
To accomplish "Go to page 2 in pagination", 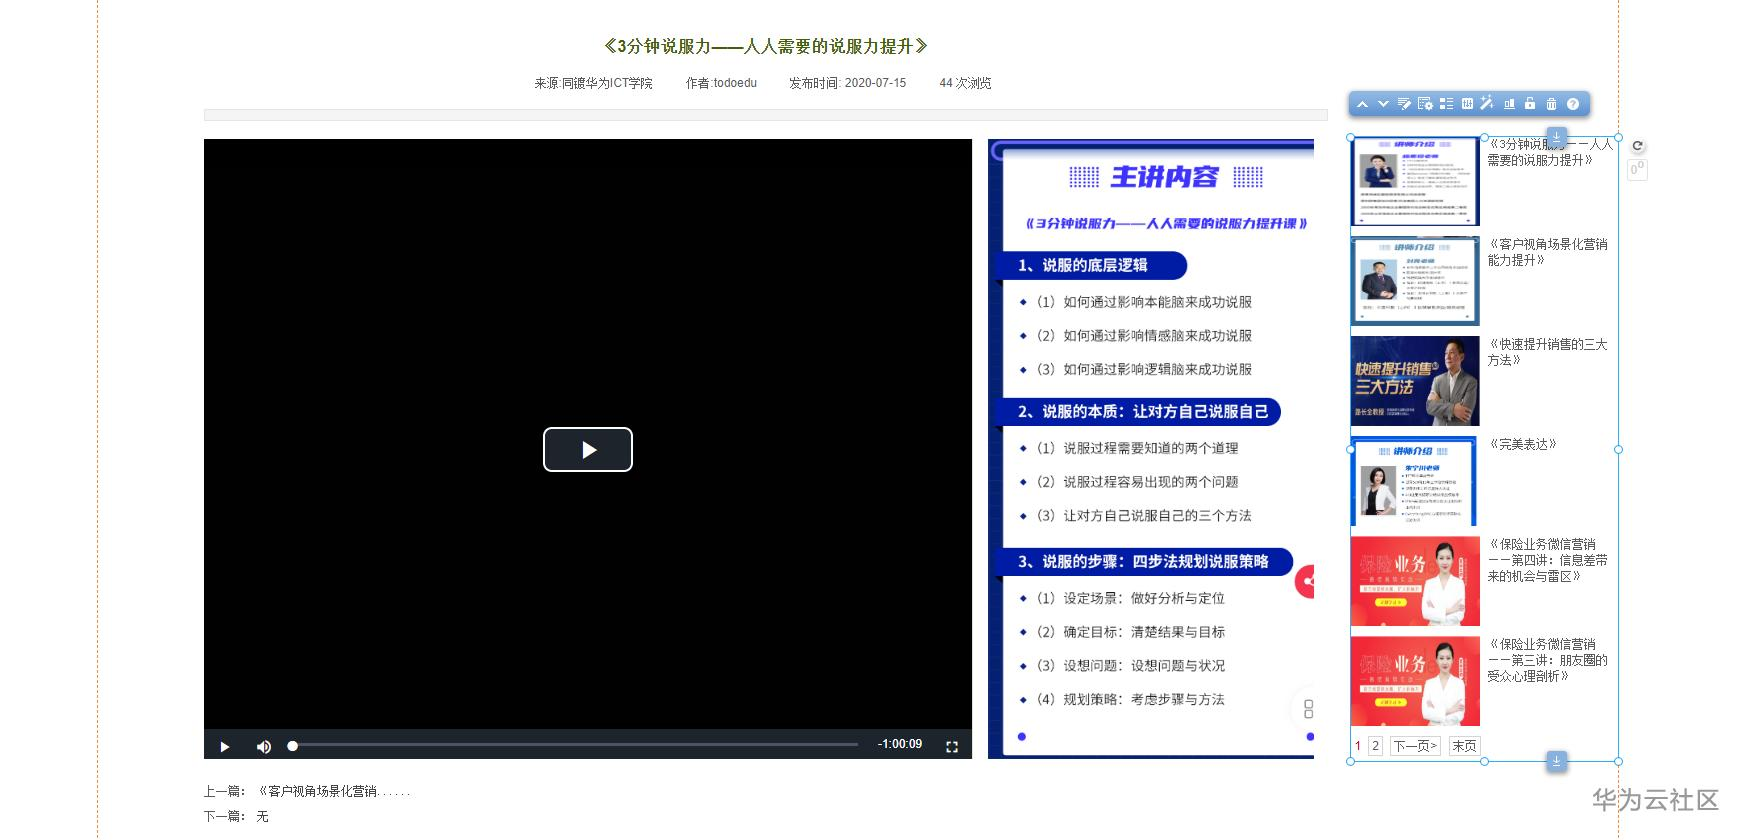I will tap(1376, 746).
